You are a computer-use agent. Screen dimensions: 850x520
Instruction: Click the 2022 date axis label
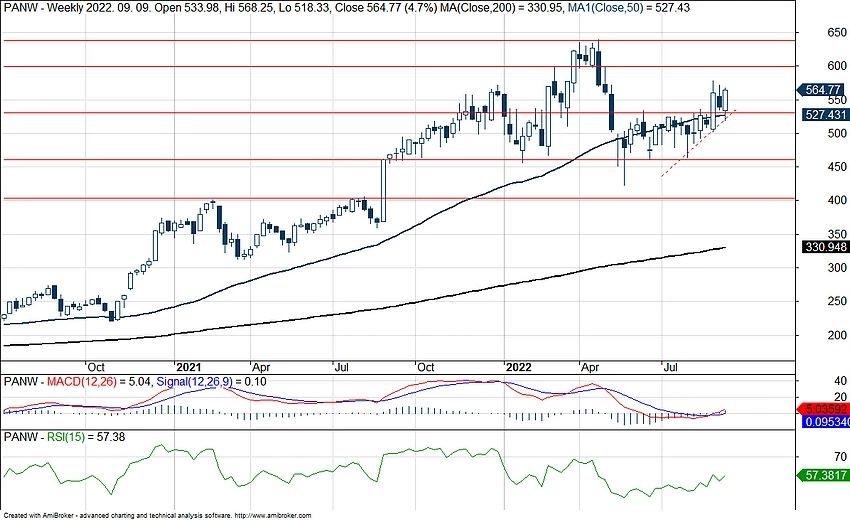(x=519, y=367)
